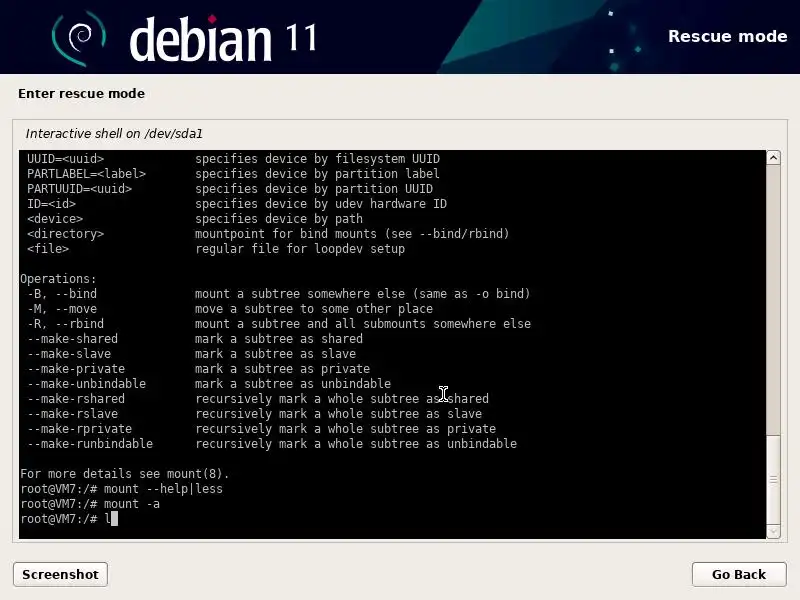Click 'mark a subtree as unbindable' description
The height and width of the screenshot is (600, 800).
pos(293,384)
